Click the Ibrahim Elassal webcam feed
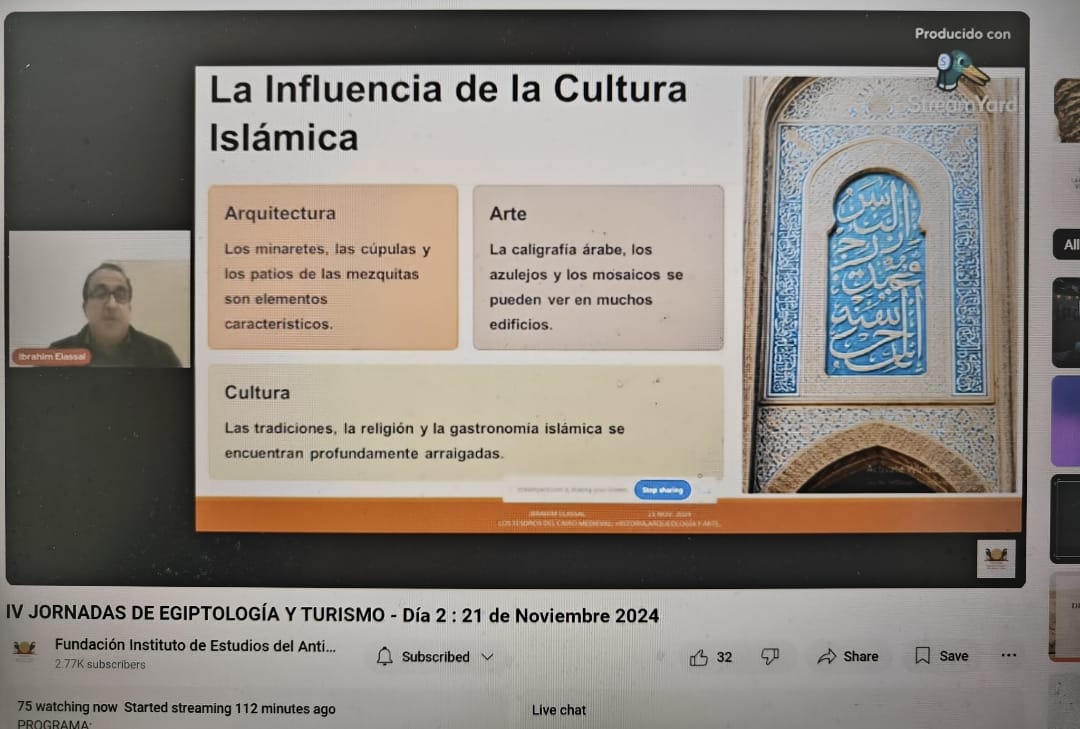Viewport: 1080px width, 729px height. (100, 299)
